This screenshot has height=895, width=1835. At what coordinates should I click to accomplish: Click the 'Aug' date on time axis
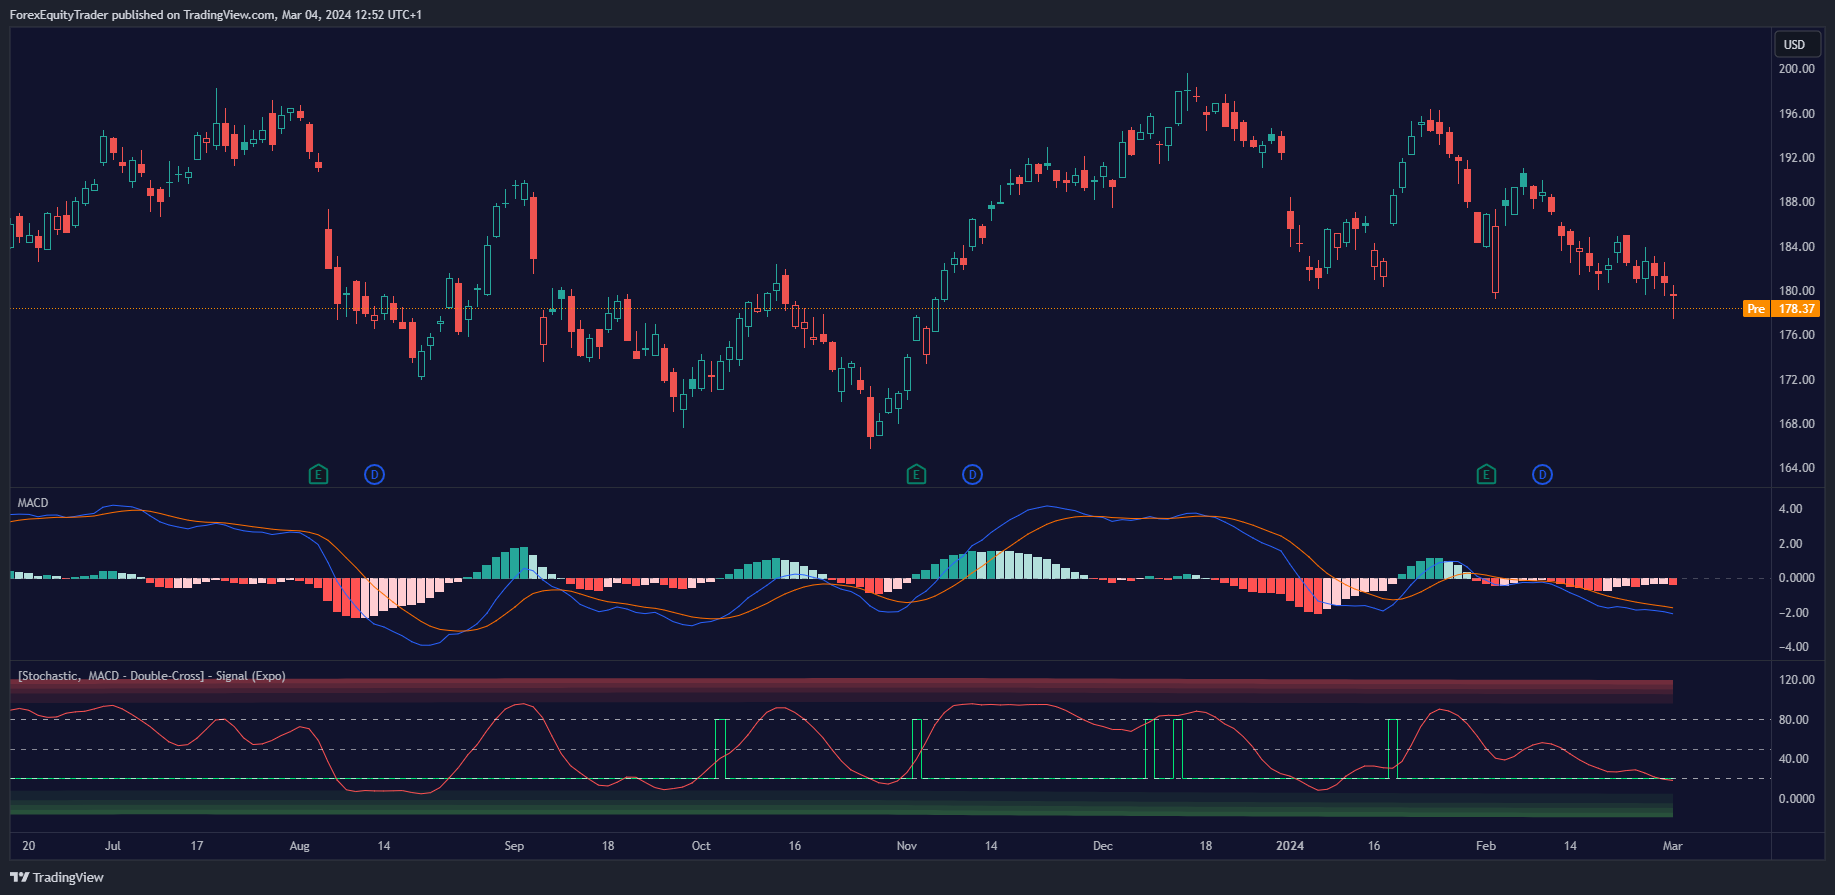click(x=300, y=846)
